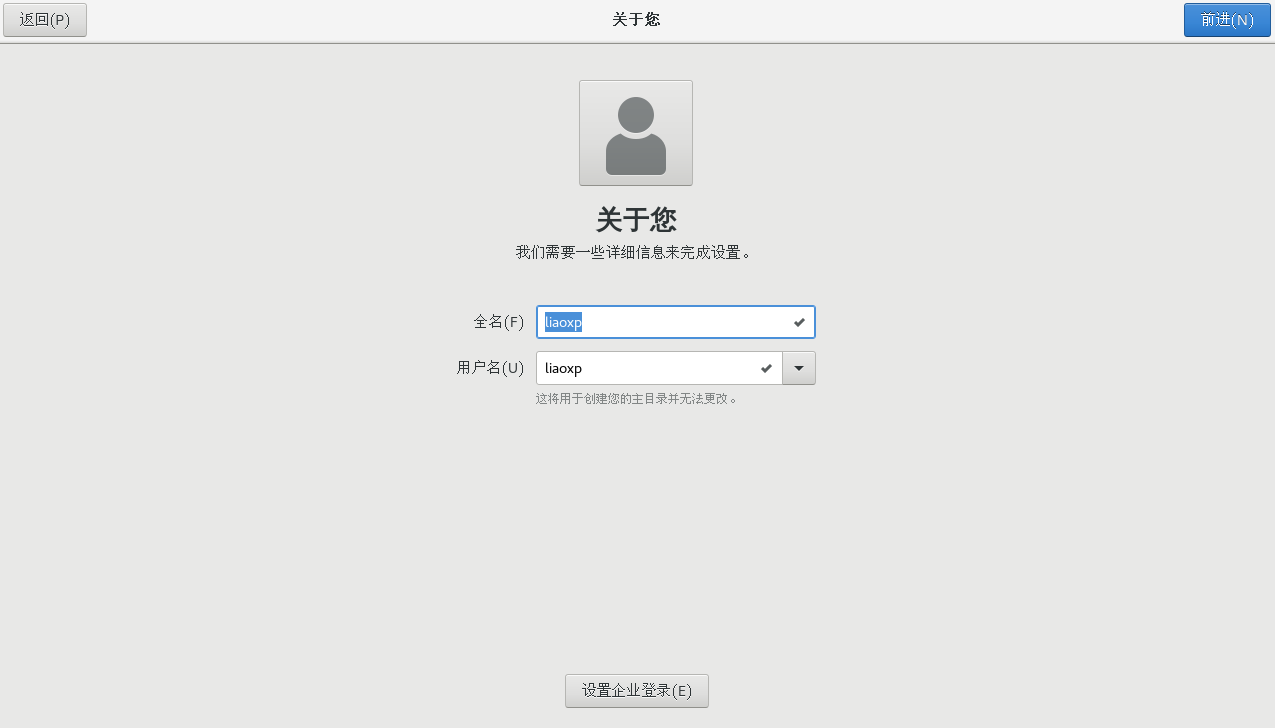Focus the 用户名 combo box text liaoxp
Viewport: 1275px width, 728px height.
click(563, 368)
